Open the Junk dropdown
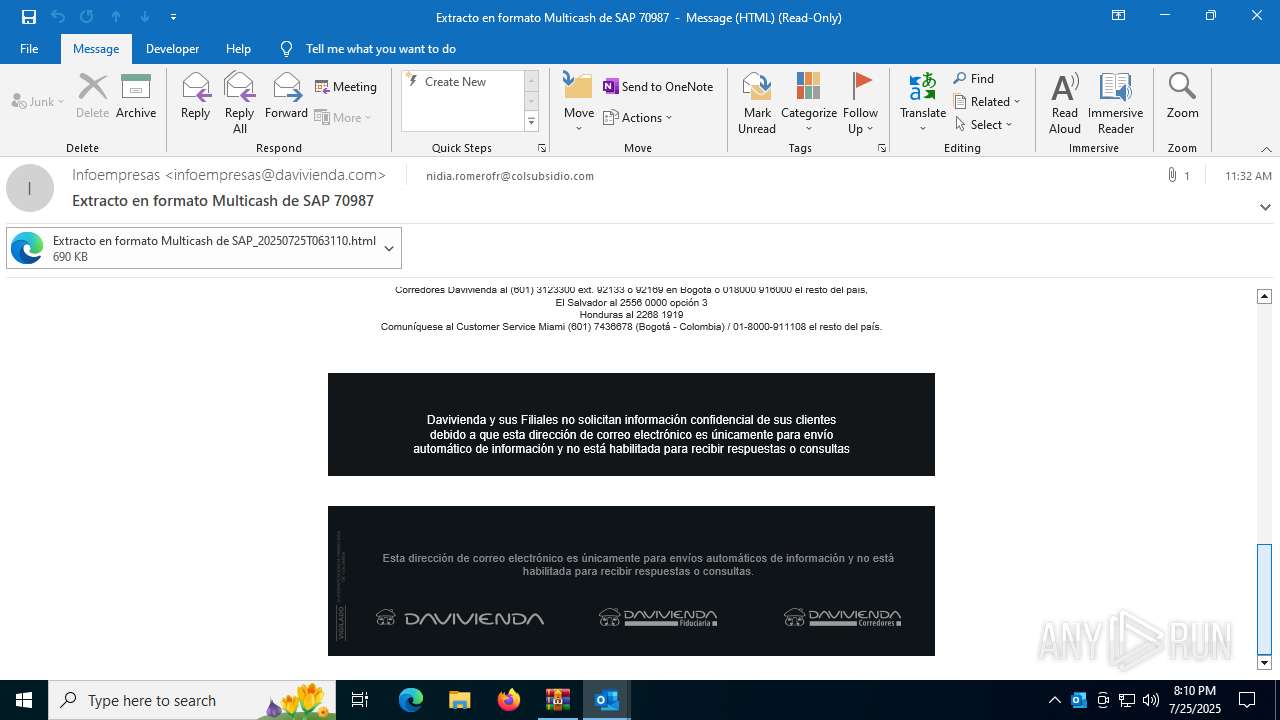The height and width of the screenshot is (720, 1280). [x=38, y=102]
